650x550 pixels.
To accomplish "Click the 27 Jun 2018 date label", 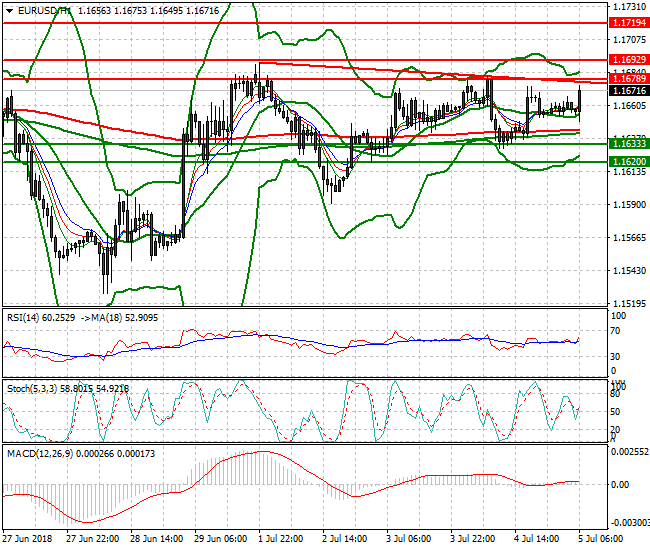I will 30,539.
